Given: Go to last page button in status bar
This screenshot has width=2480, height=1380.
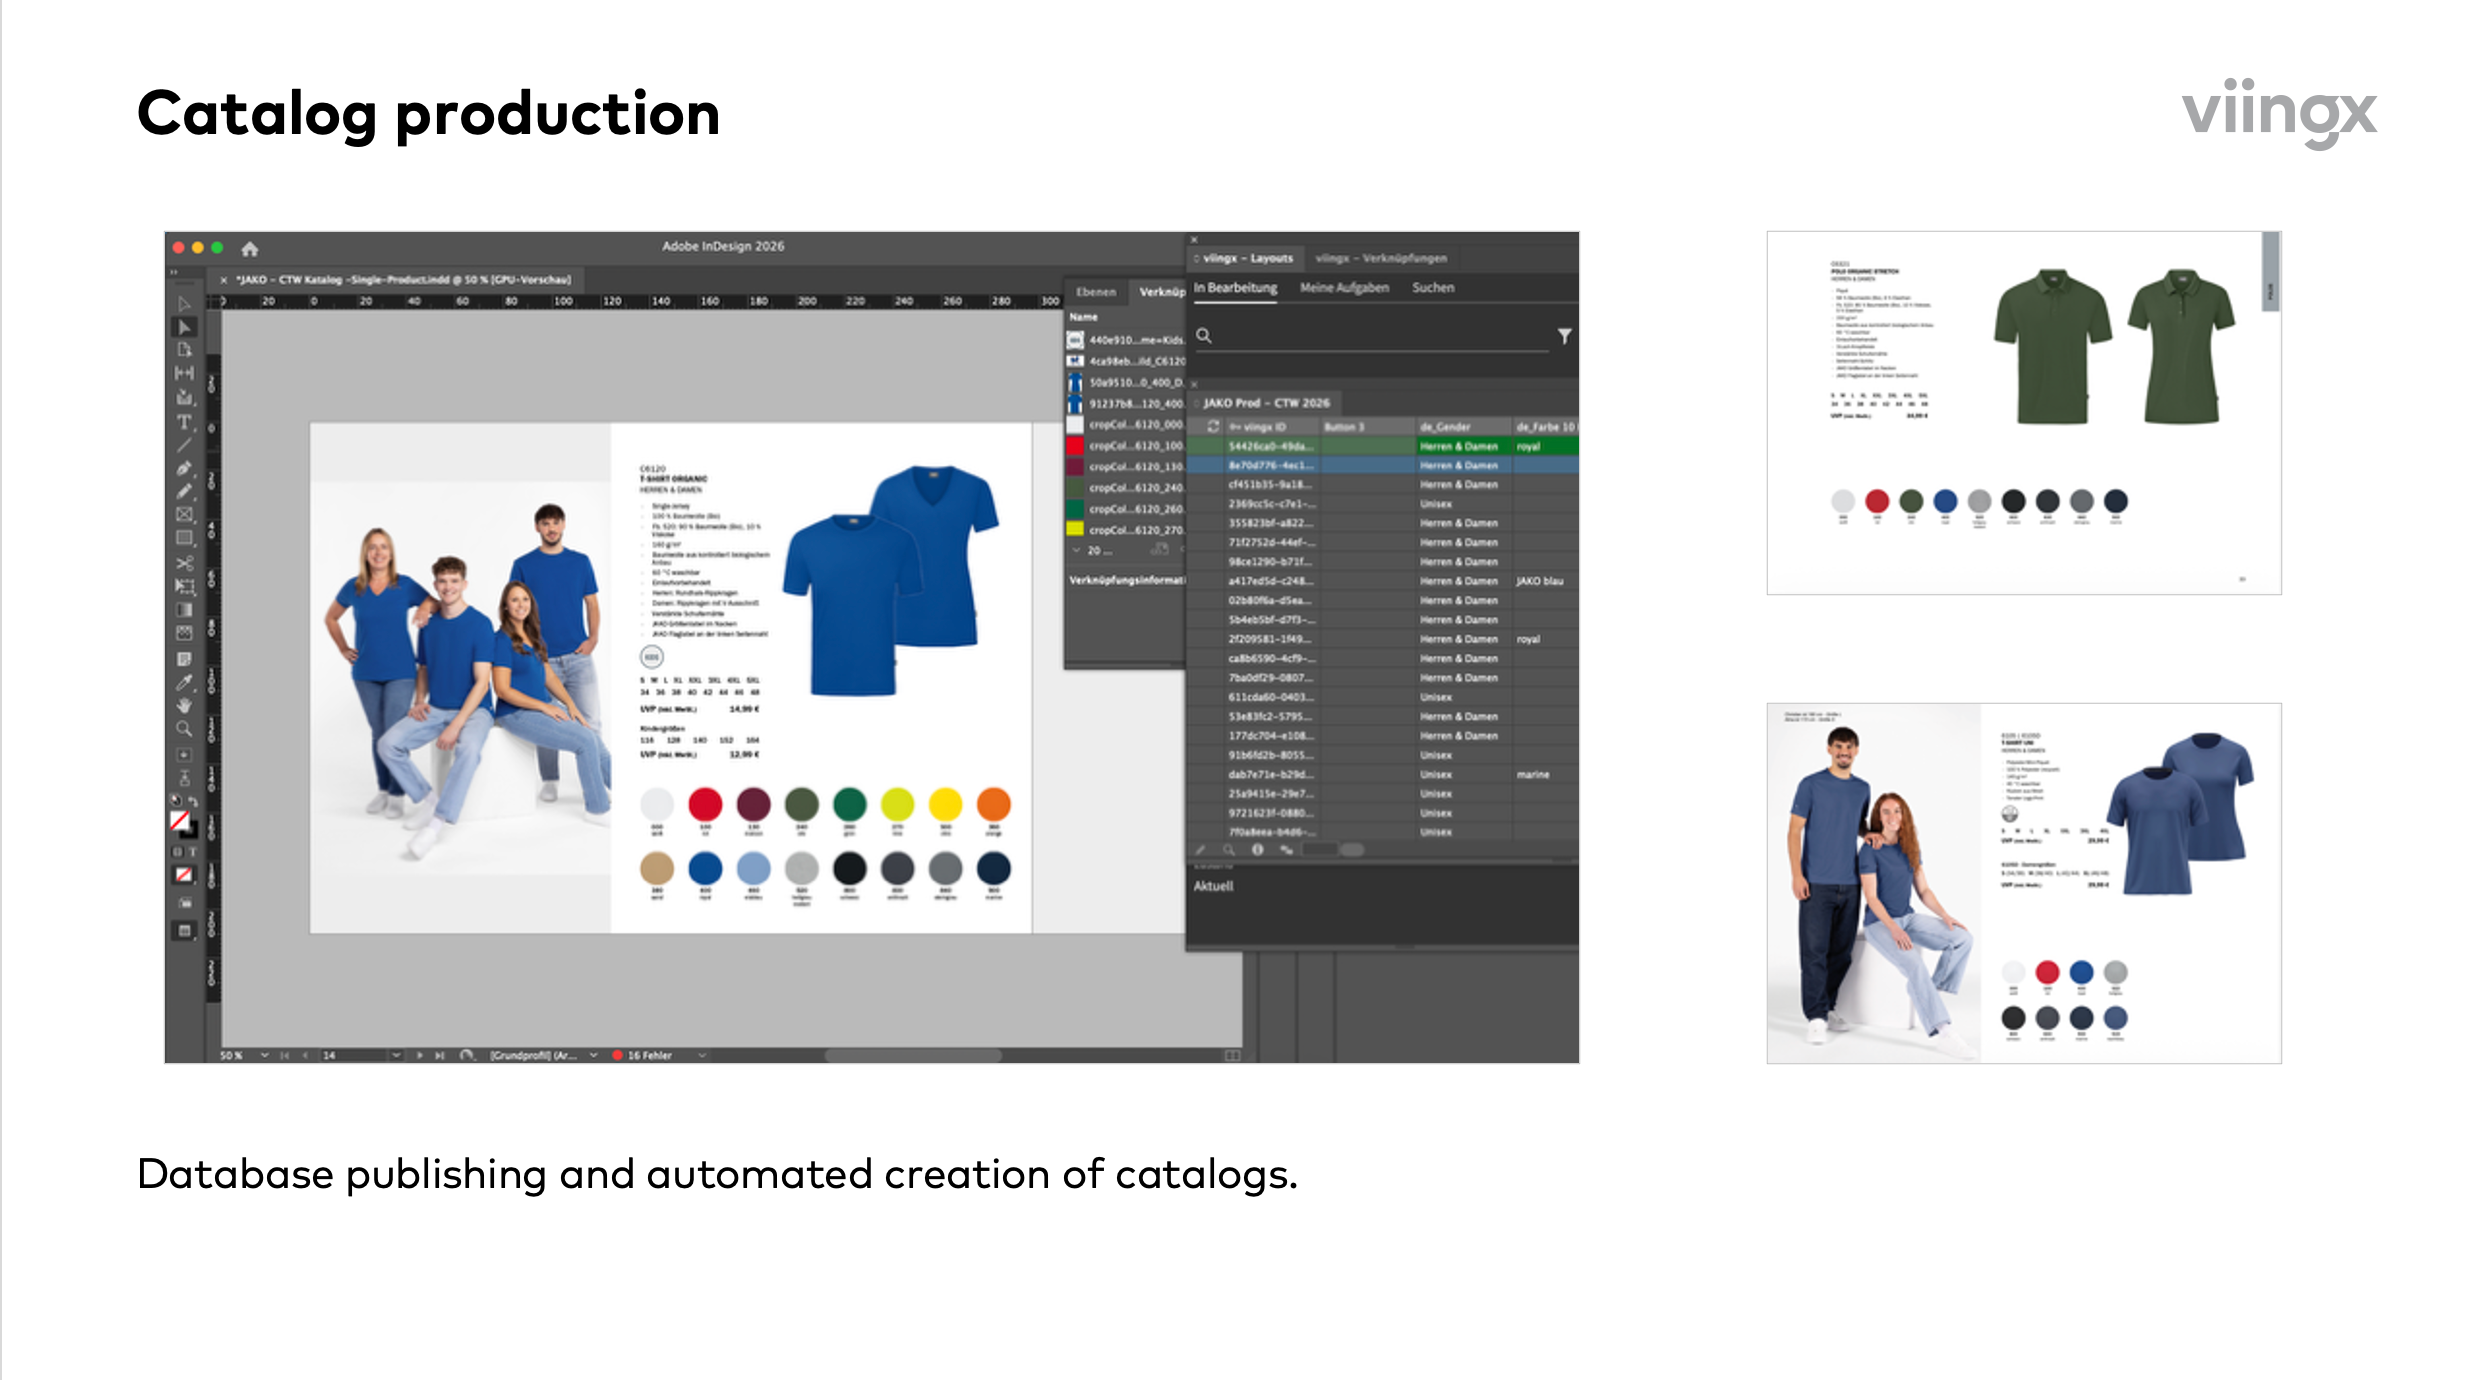Looking at the screenshot, I should 439,1055.
